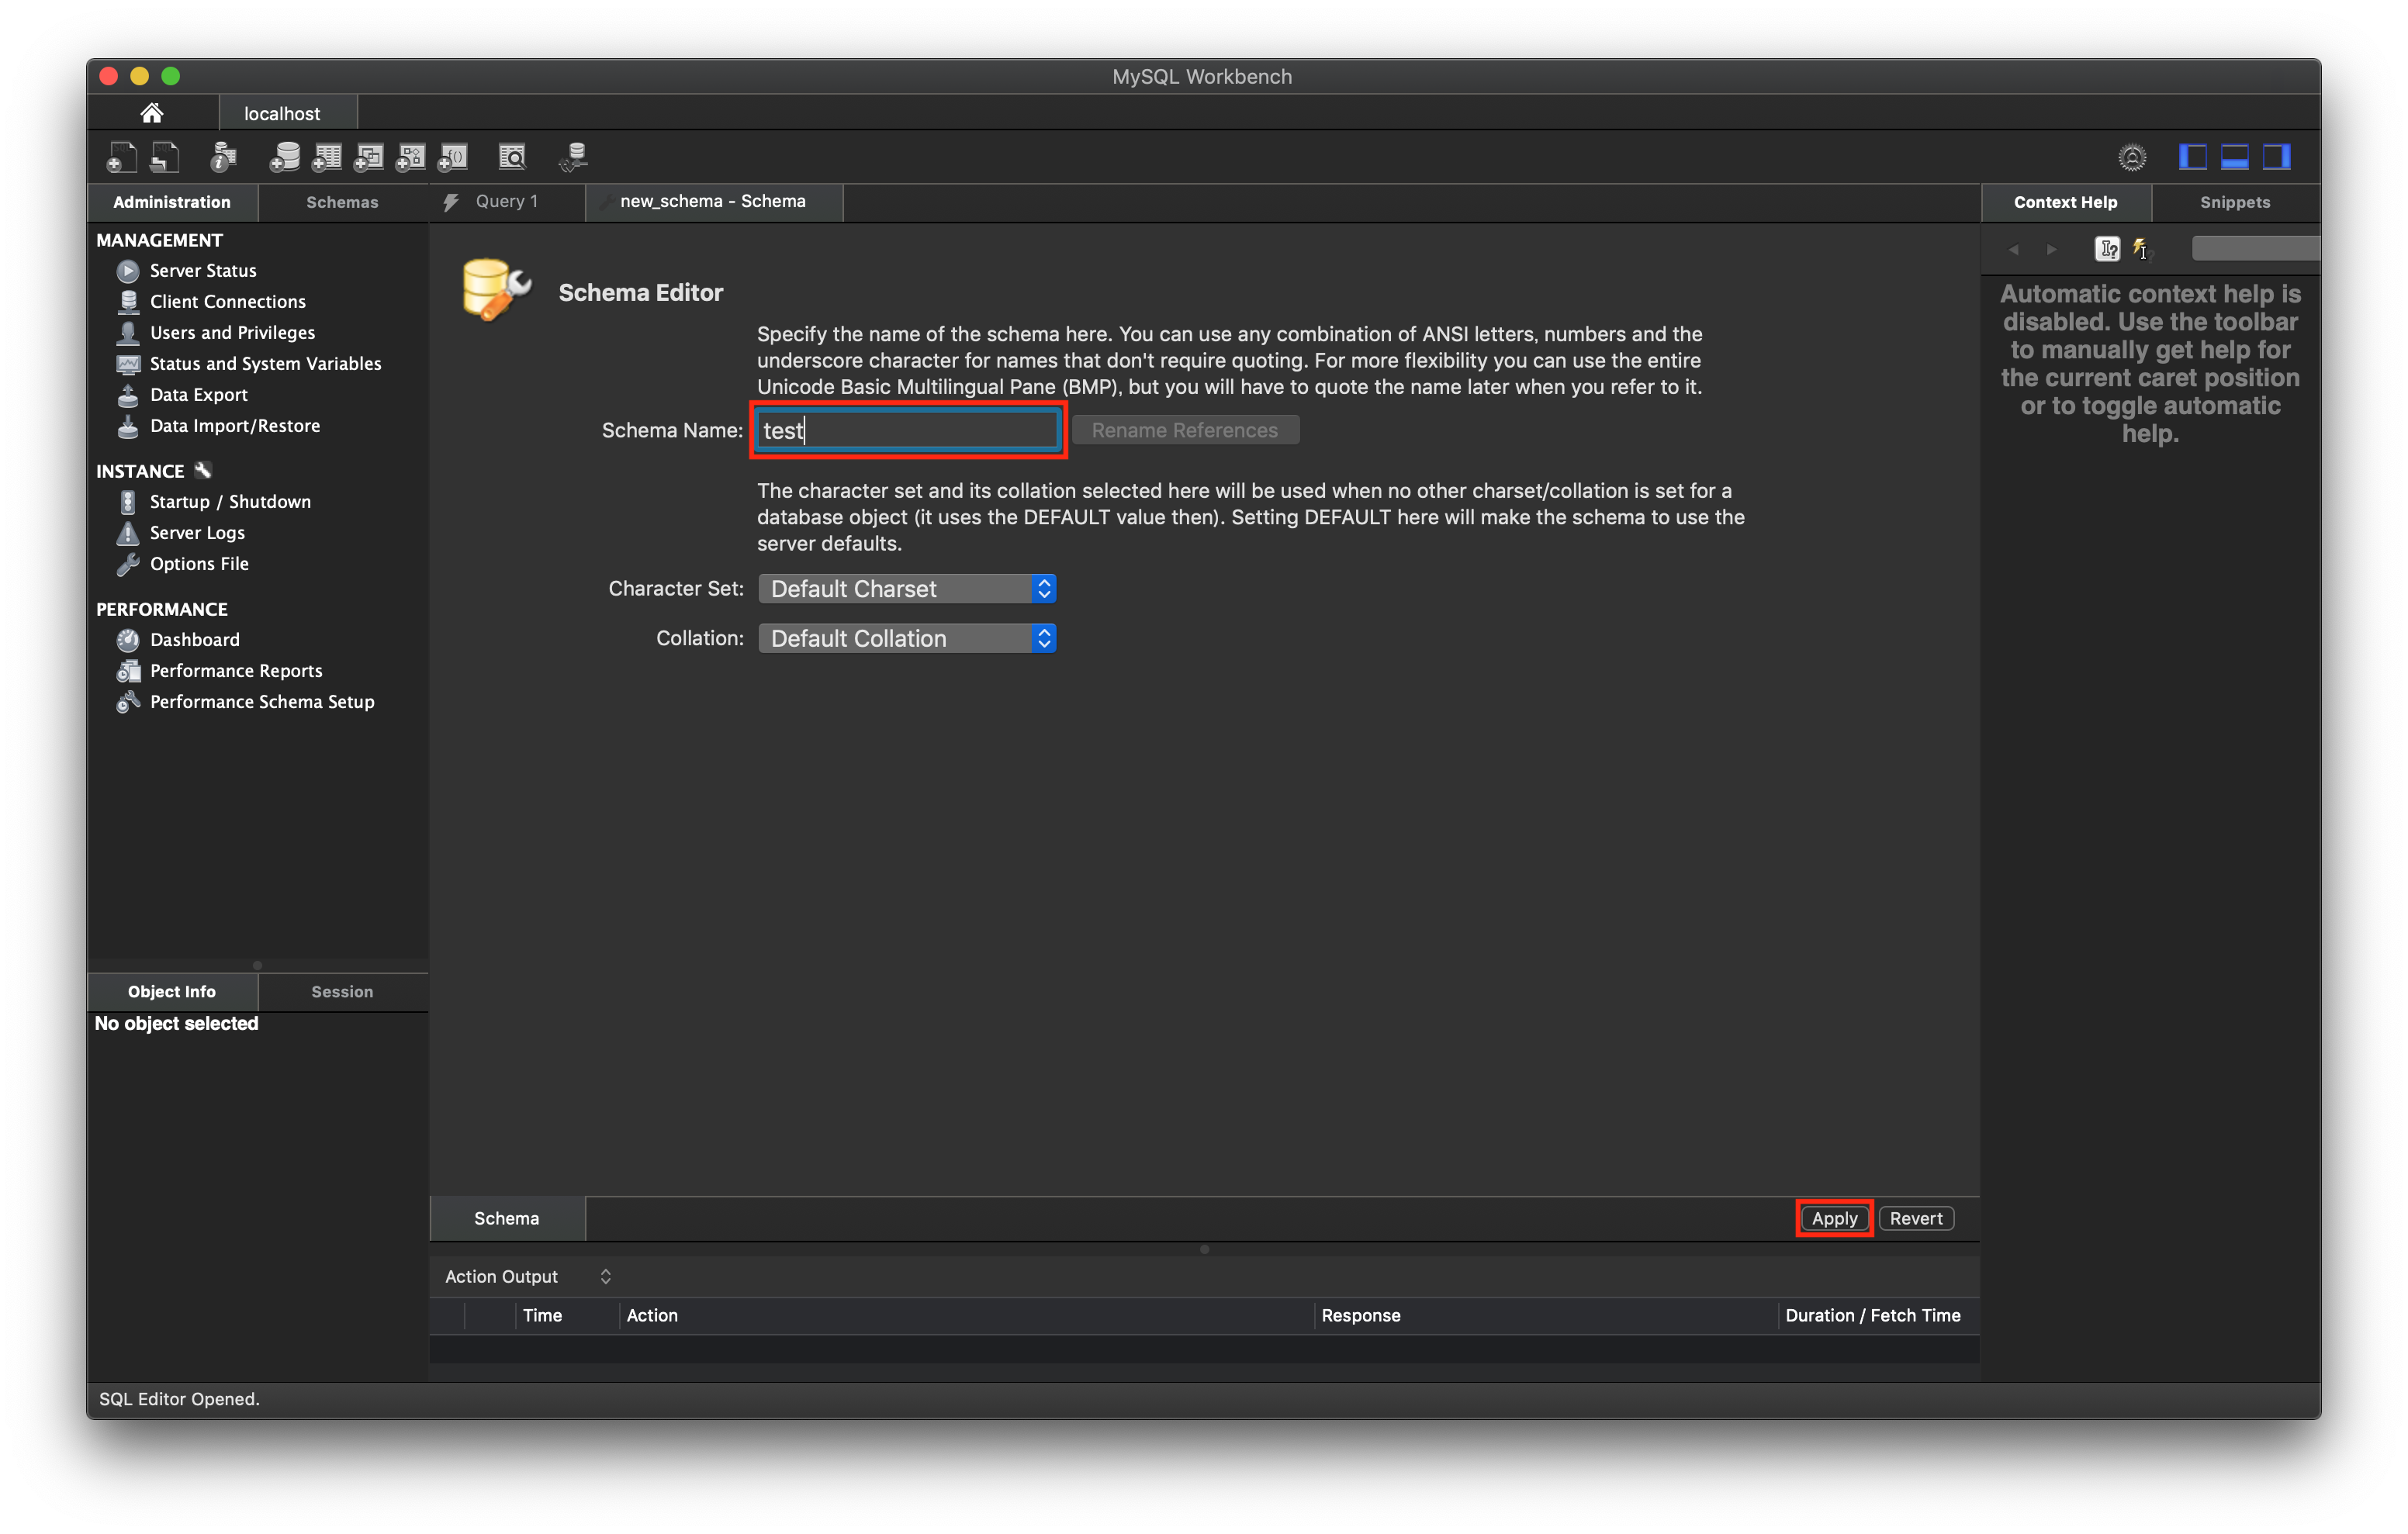Go forward in context help history
The width and height of the screenshot is (2408, 1534).
2052,249
